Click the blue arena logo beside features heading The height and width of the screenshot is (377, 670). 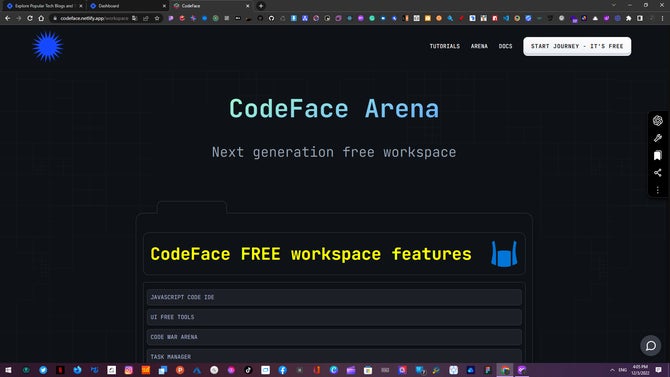pos(504,254)
